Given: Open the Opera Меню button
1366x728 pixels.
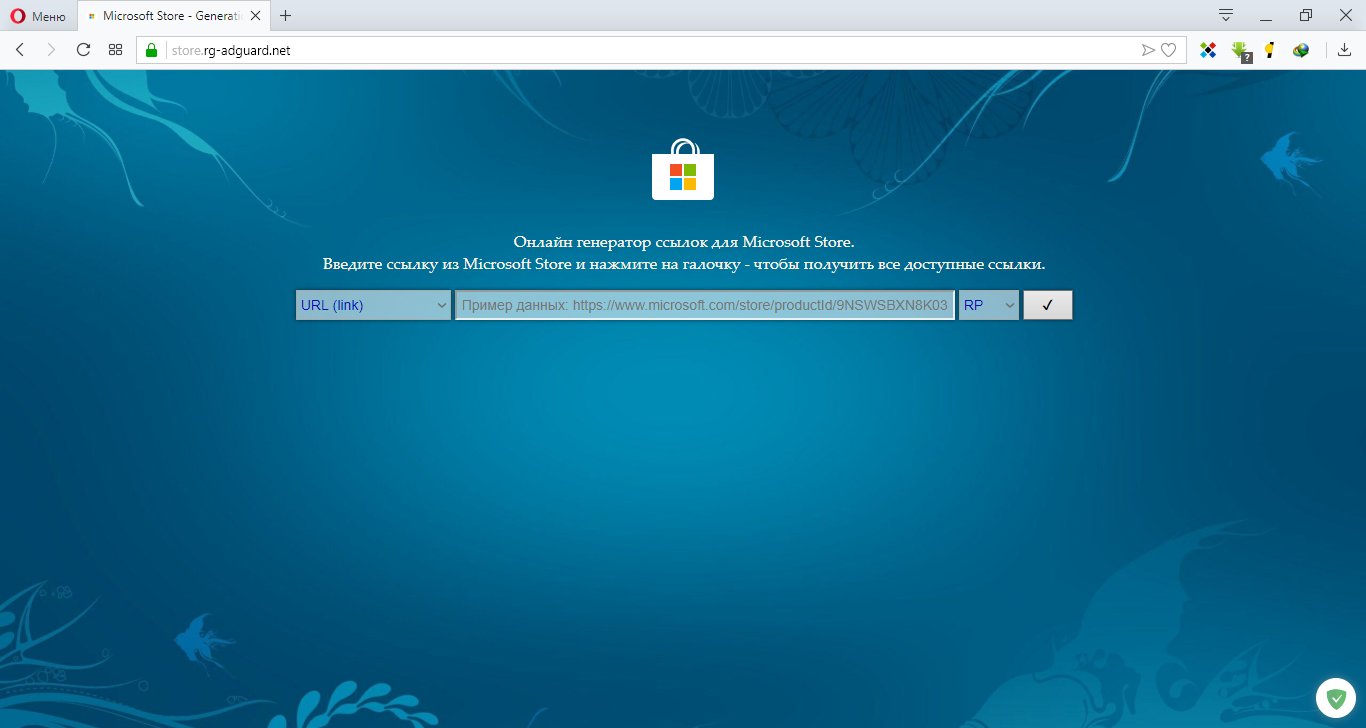Looking at the screenshot, I should [38, 16].
